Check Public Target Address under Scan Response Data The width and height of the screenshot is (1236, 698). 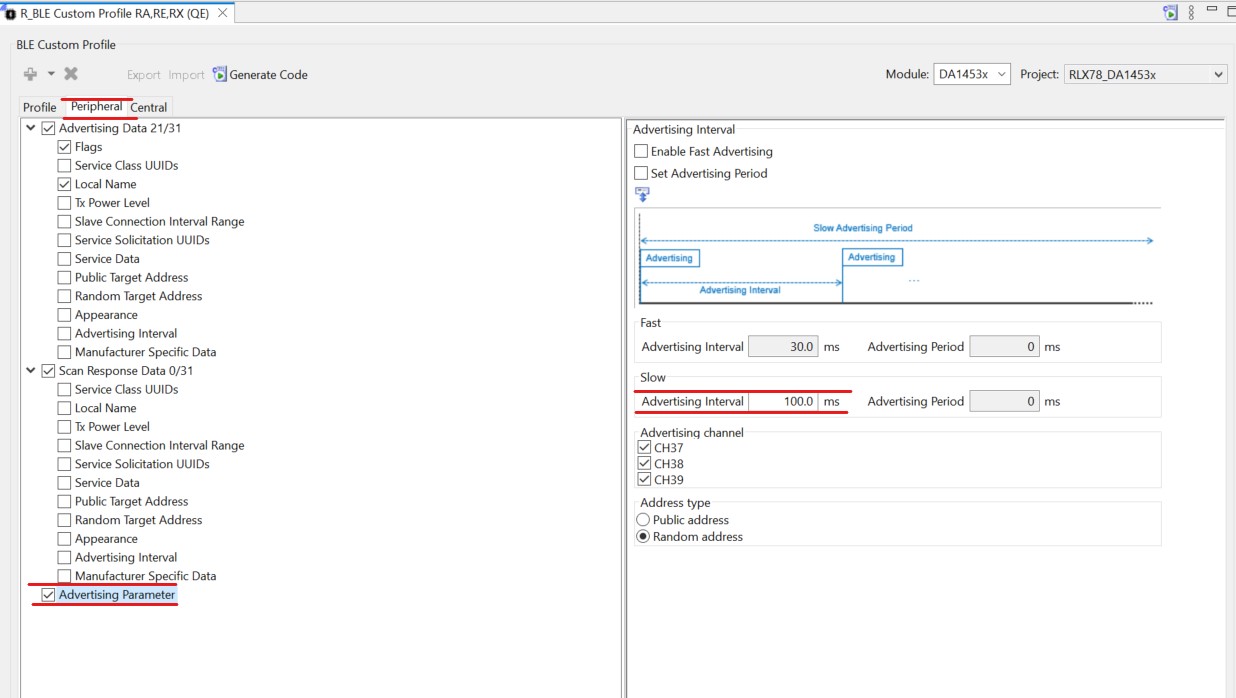click(x=64, y=501)
